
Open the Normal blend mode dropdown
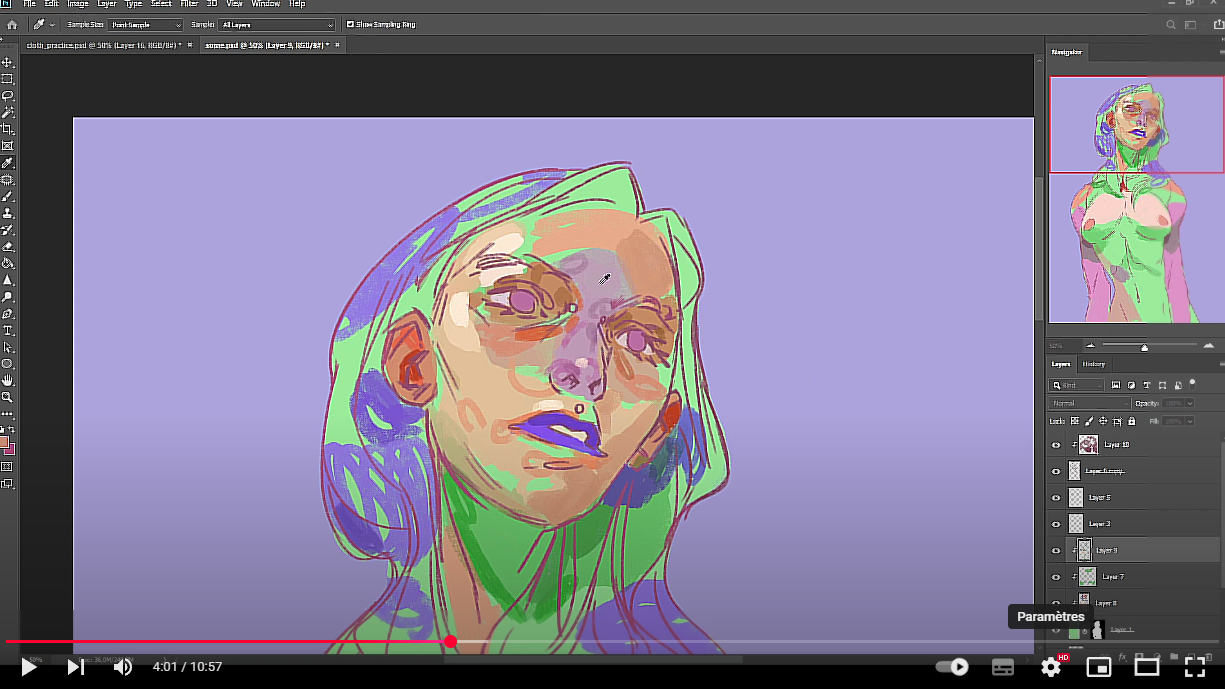(x=1088, y=403)
